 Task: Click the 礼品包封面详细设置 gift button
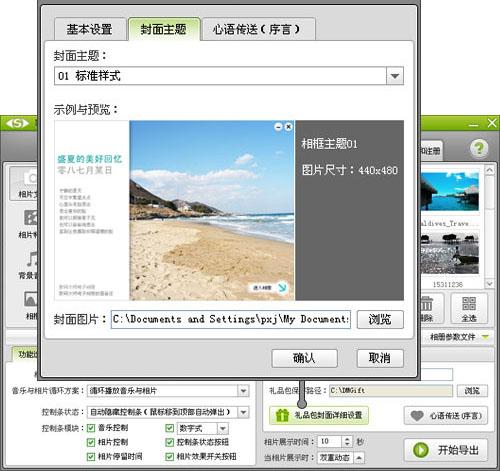tap(319, 415)
